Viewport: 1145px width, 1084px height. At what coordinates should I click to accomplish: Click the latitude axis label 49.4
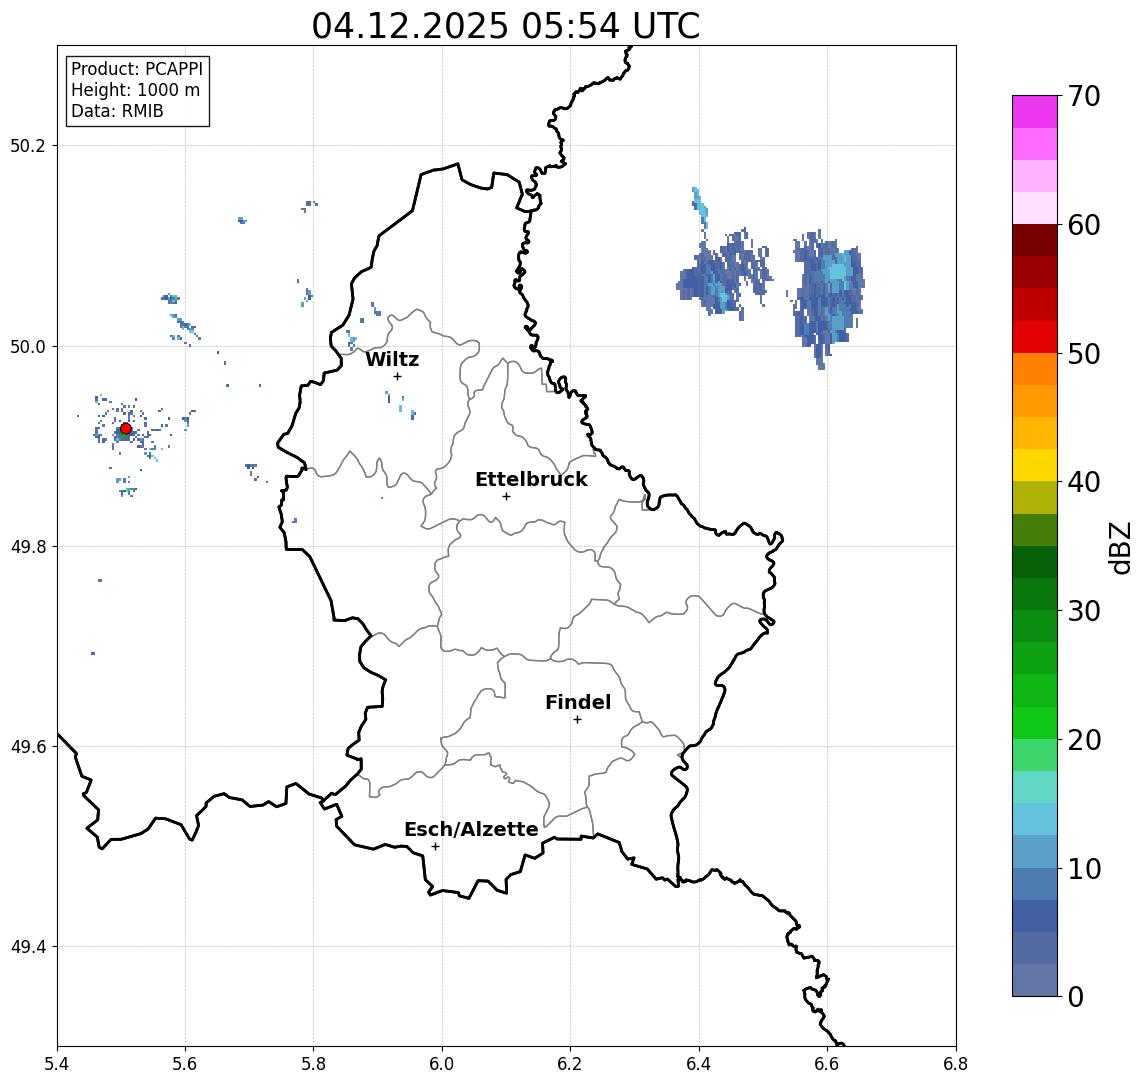[28, 947]
